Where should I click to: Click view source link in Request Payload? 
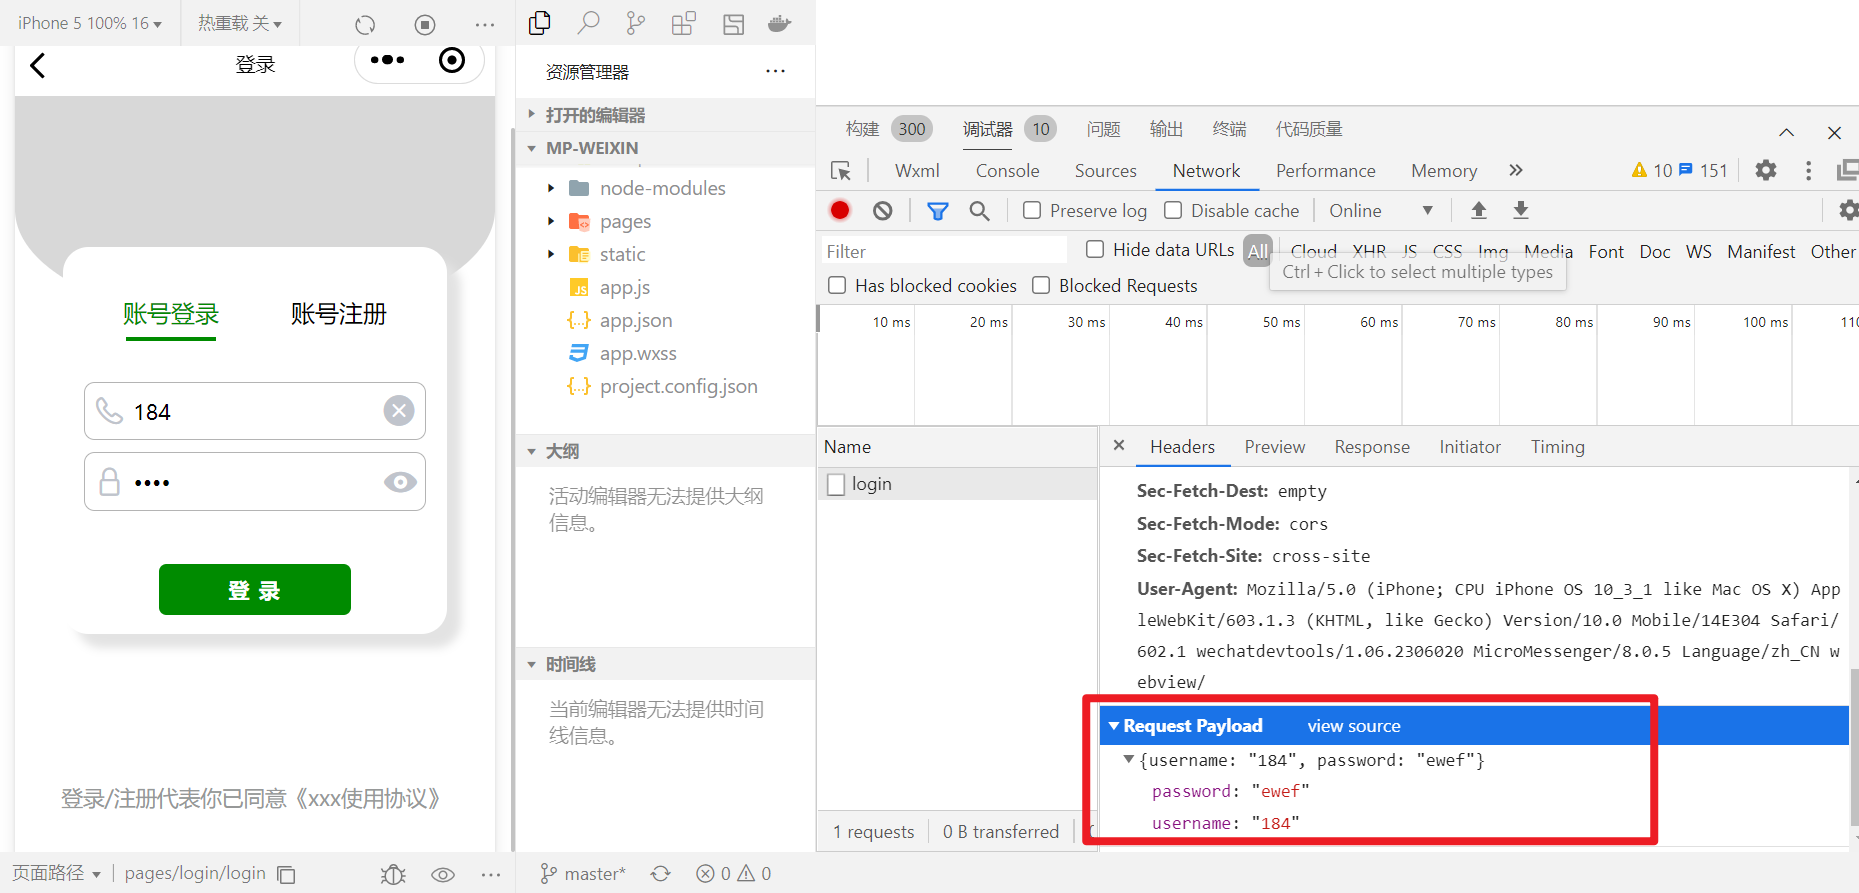point(1353,726)
